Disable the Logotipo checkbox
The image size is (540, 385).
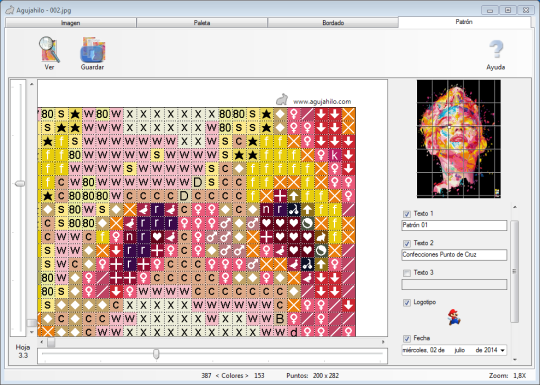pyautogui.click(x=407, y=303)
